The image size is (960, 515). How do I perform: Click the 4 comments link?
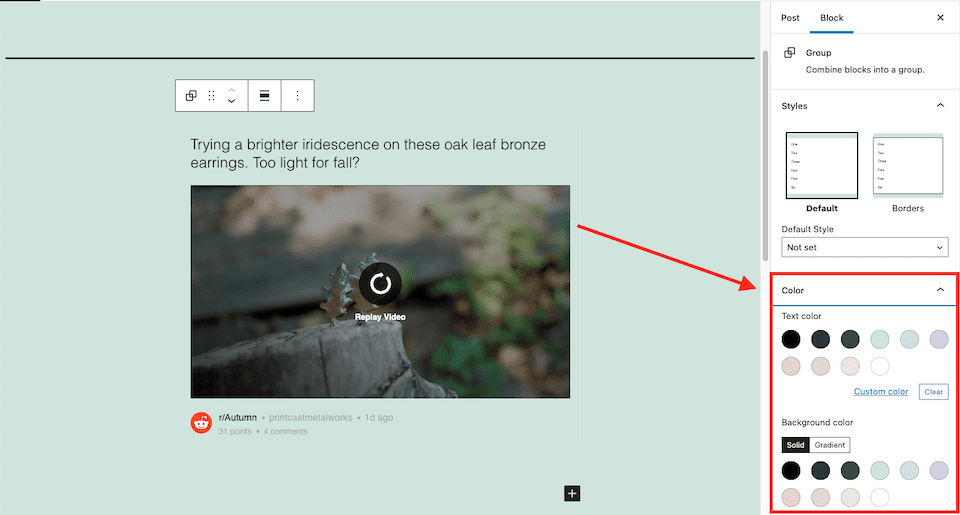click(285, 432)
